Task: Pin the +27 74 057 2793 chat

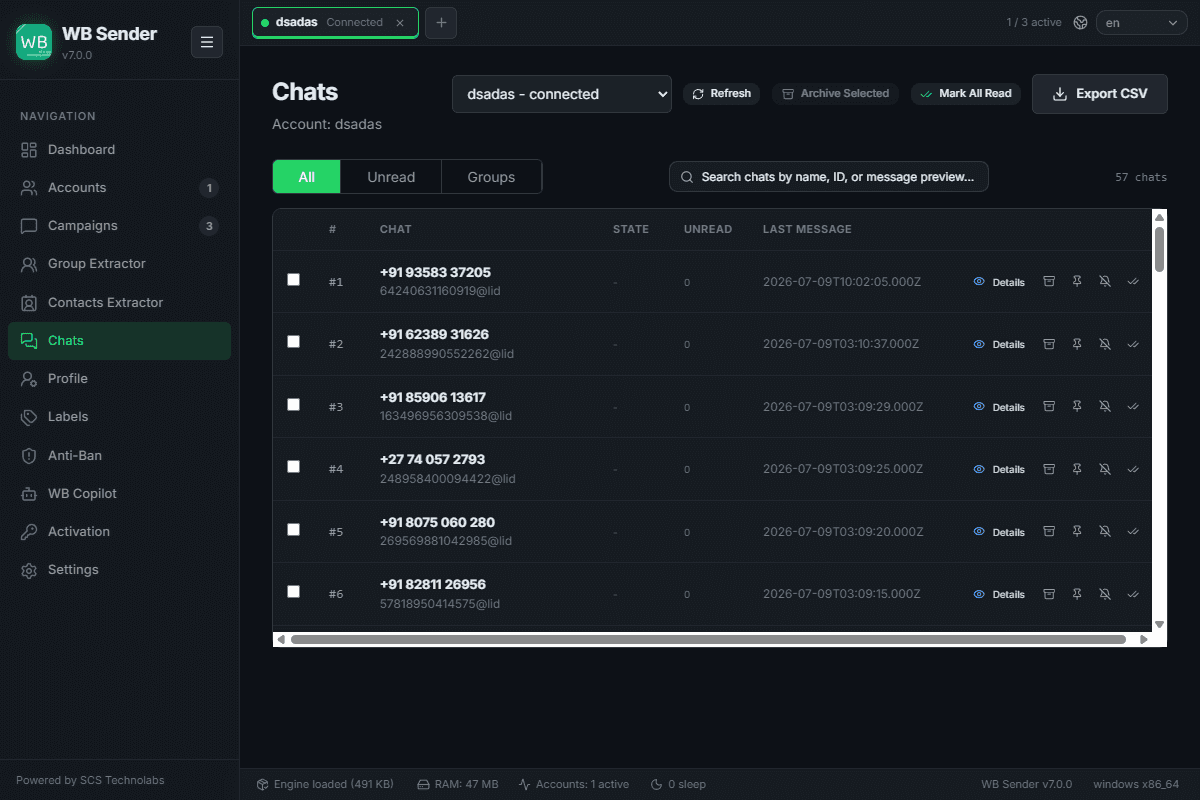Action: [x=1077, y=469]
